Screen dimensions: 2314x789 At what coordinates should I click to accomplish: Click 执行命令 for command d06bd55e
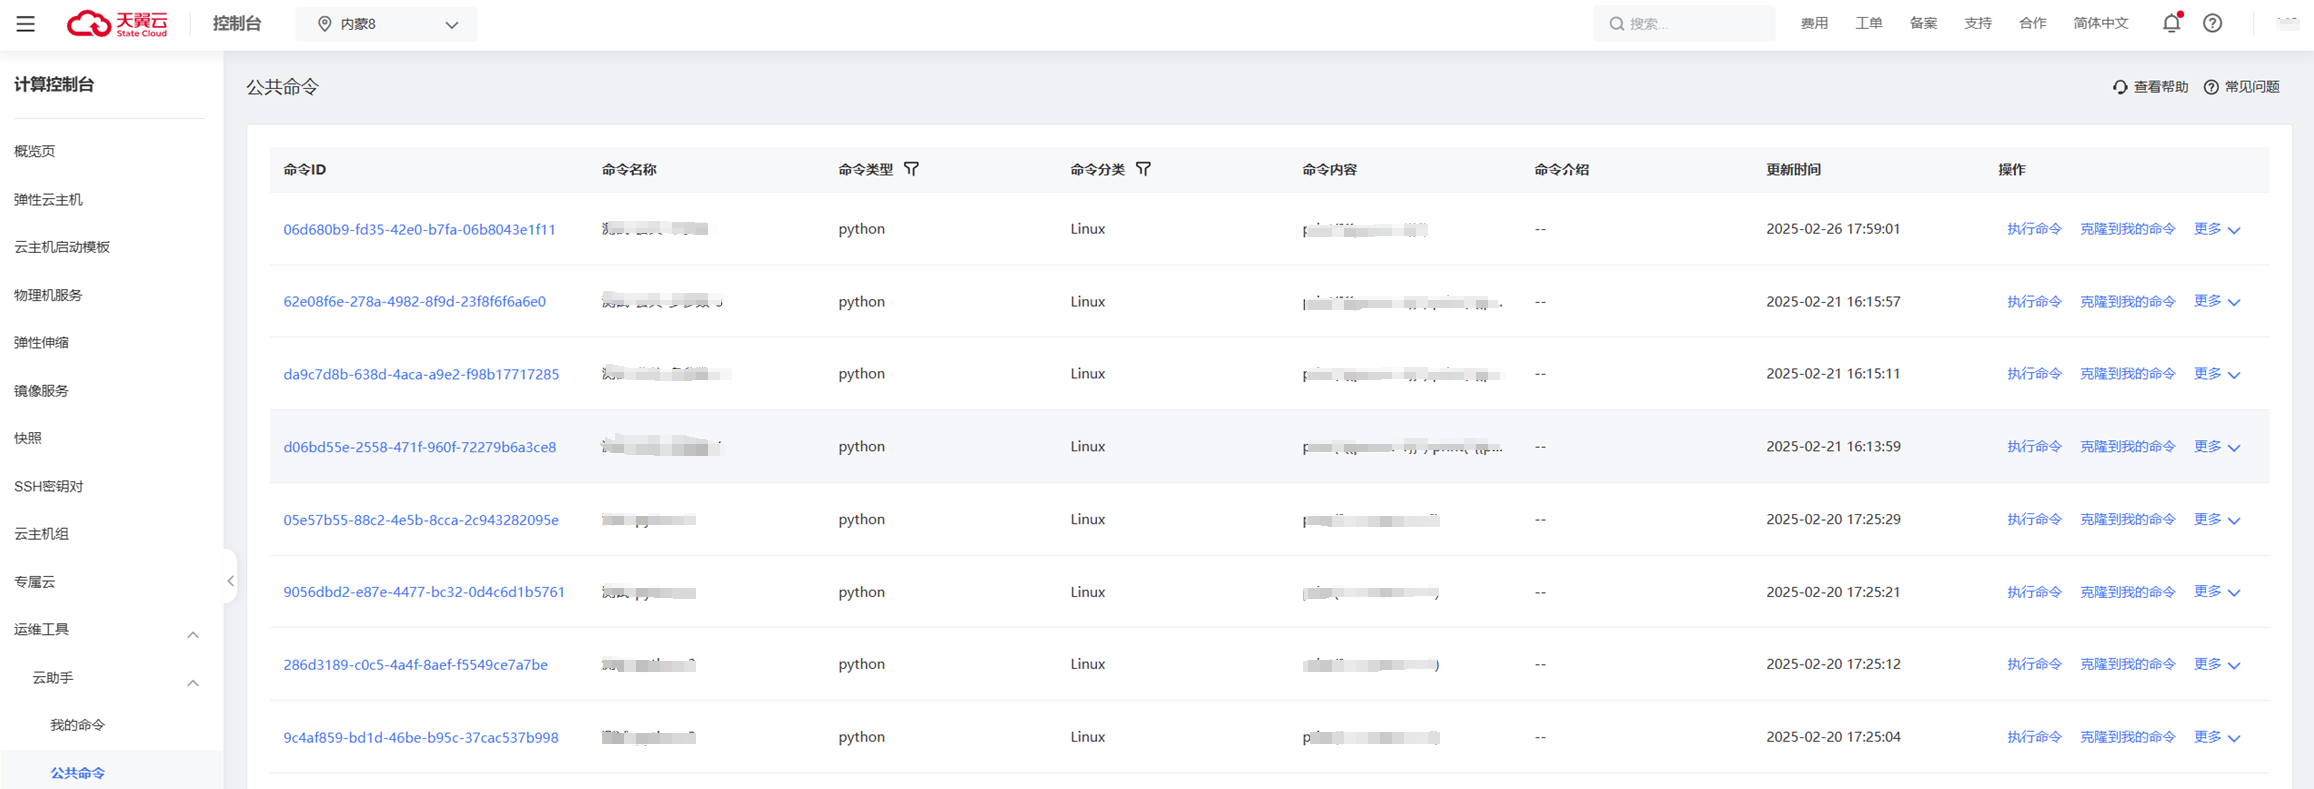click(2034, 447)
